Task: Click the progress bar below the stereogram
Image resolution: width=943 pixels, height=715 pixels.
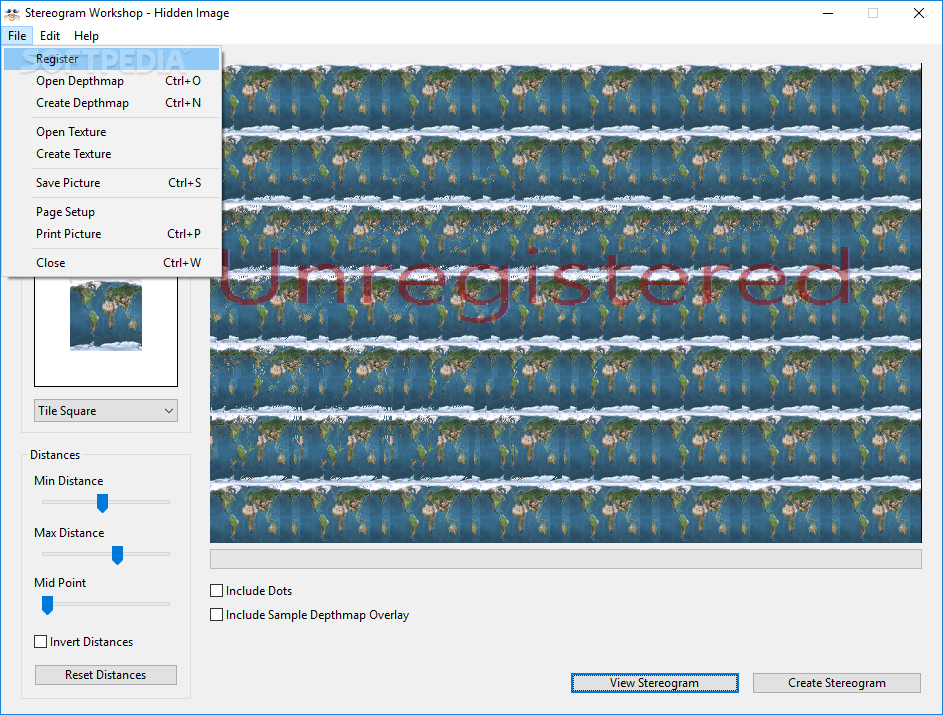Action: [x=565, y=559]
